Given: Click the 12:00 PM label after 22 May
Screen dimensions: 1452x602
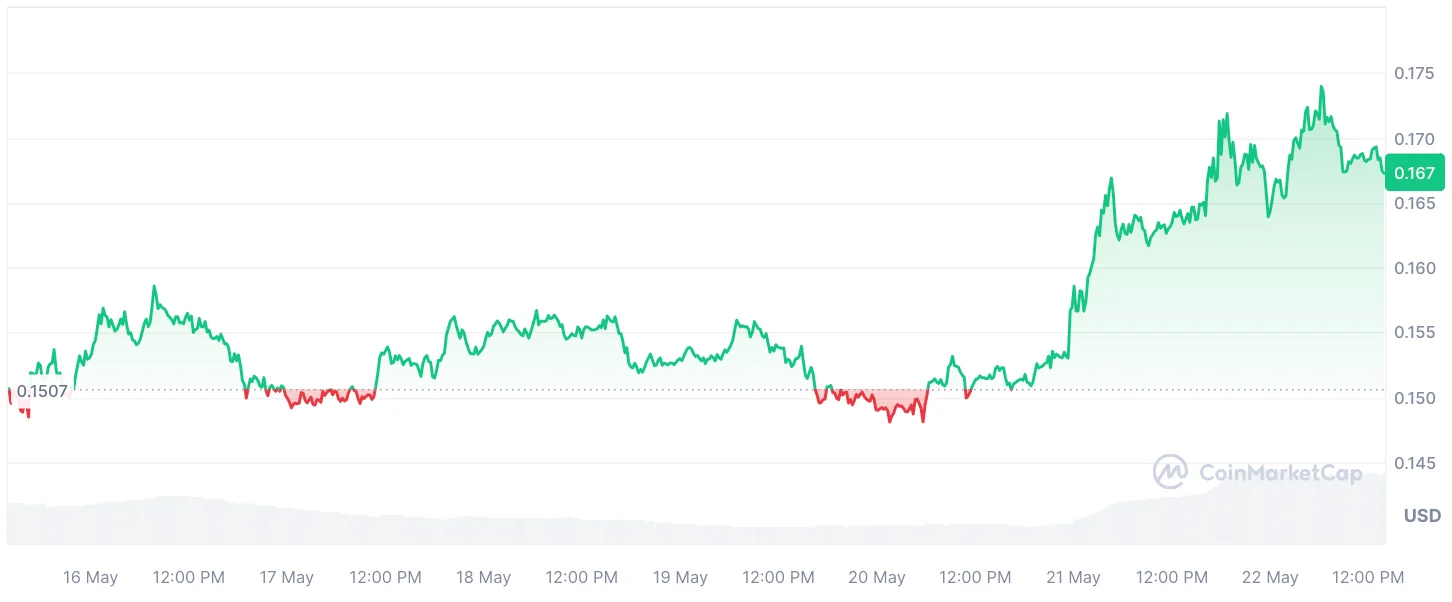Looking at the screenshot, I should 1368,577.
